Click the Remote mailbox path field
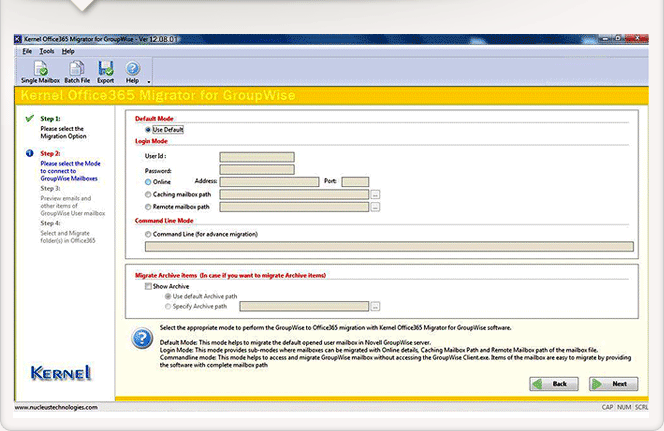This screenshot has width=664, height=431. point(294,207)
